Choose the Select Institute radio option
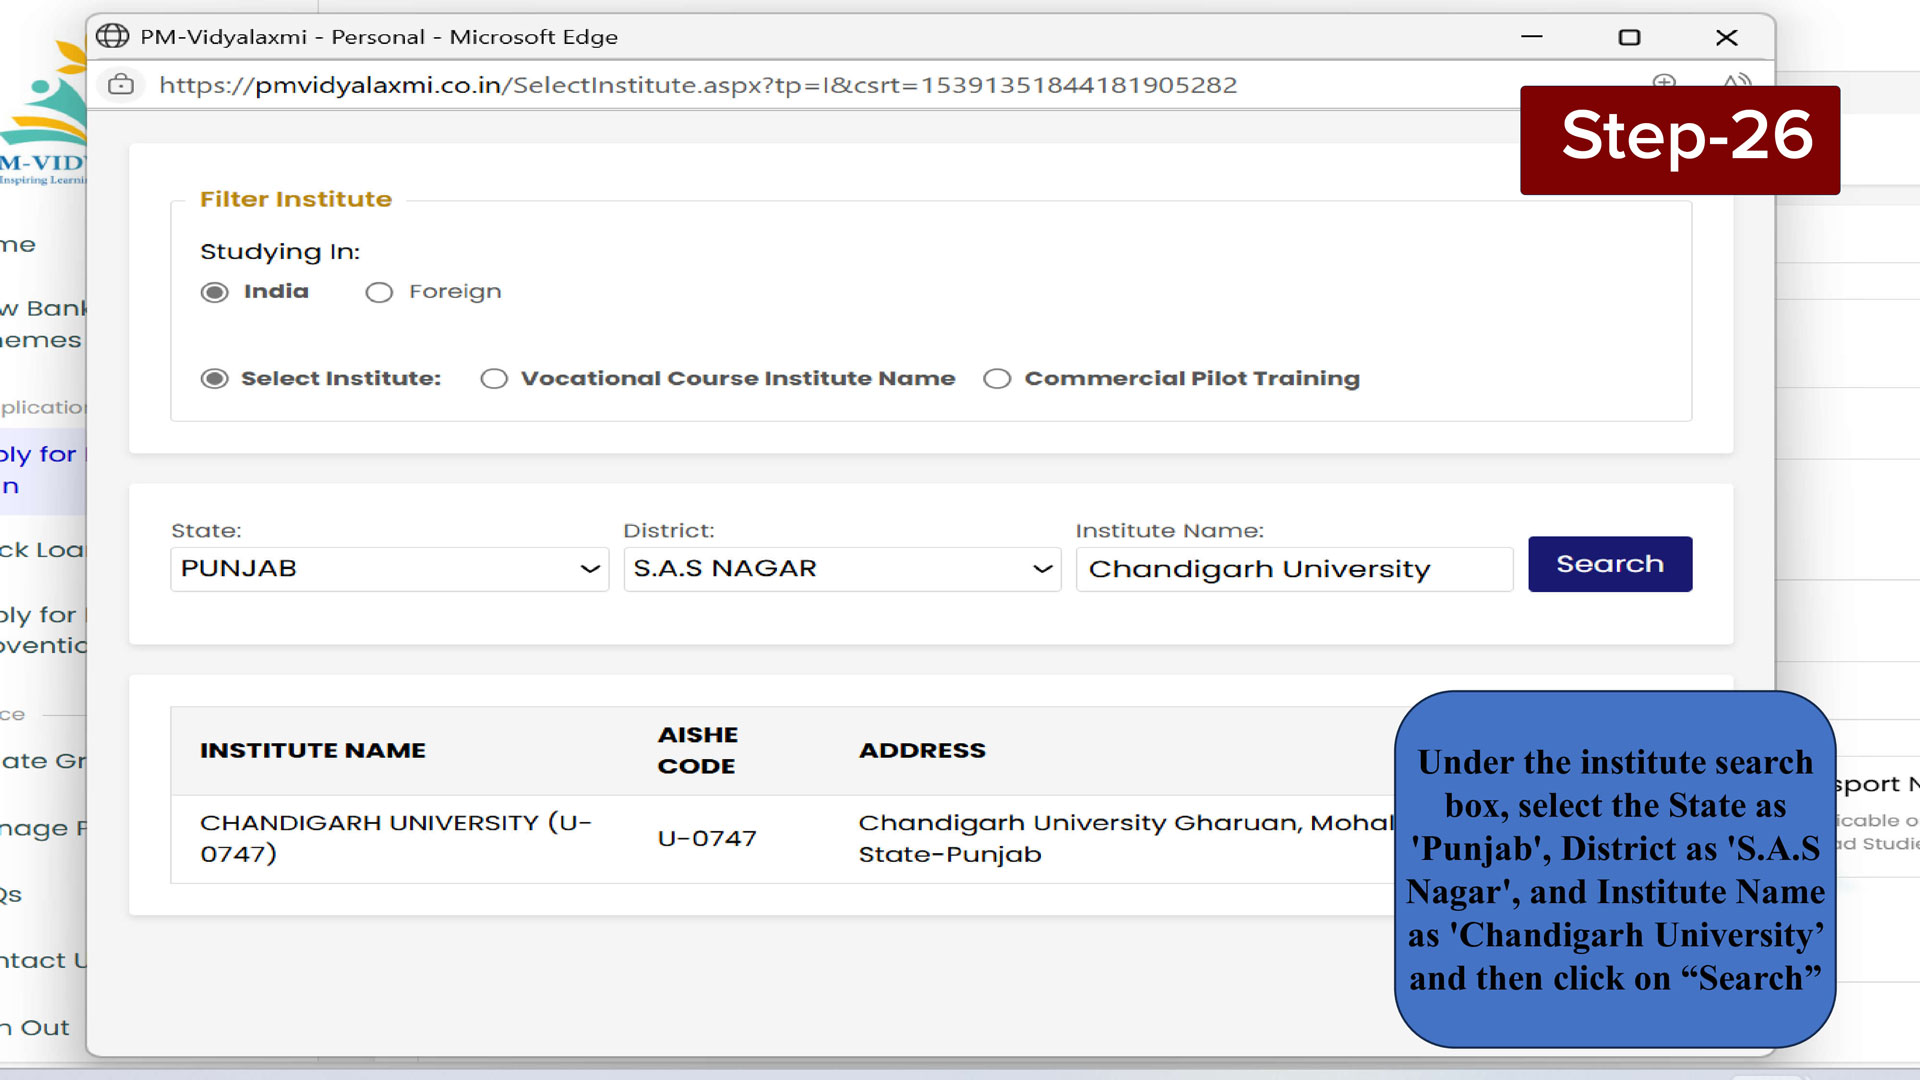Image resolution: width=1920 pixels, height=1080 pixels. pyautogui.click(x=214, y=379)
